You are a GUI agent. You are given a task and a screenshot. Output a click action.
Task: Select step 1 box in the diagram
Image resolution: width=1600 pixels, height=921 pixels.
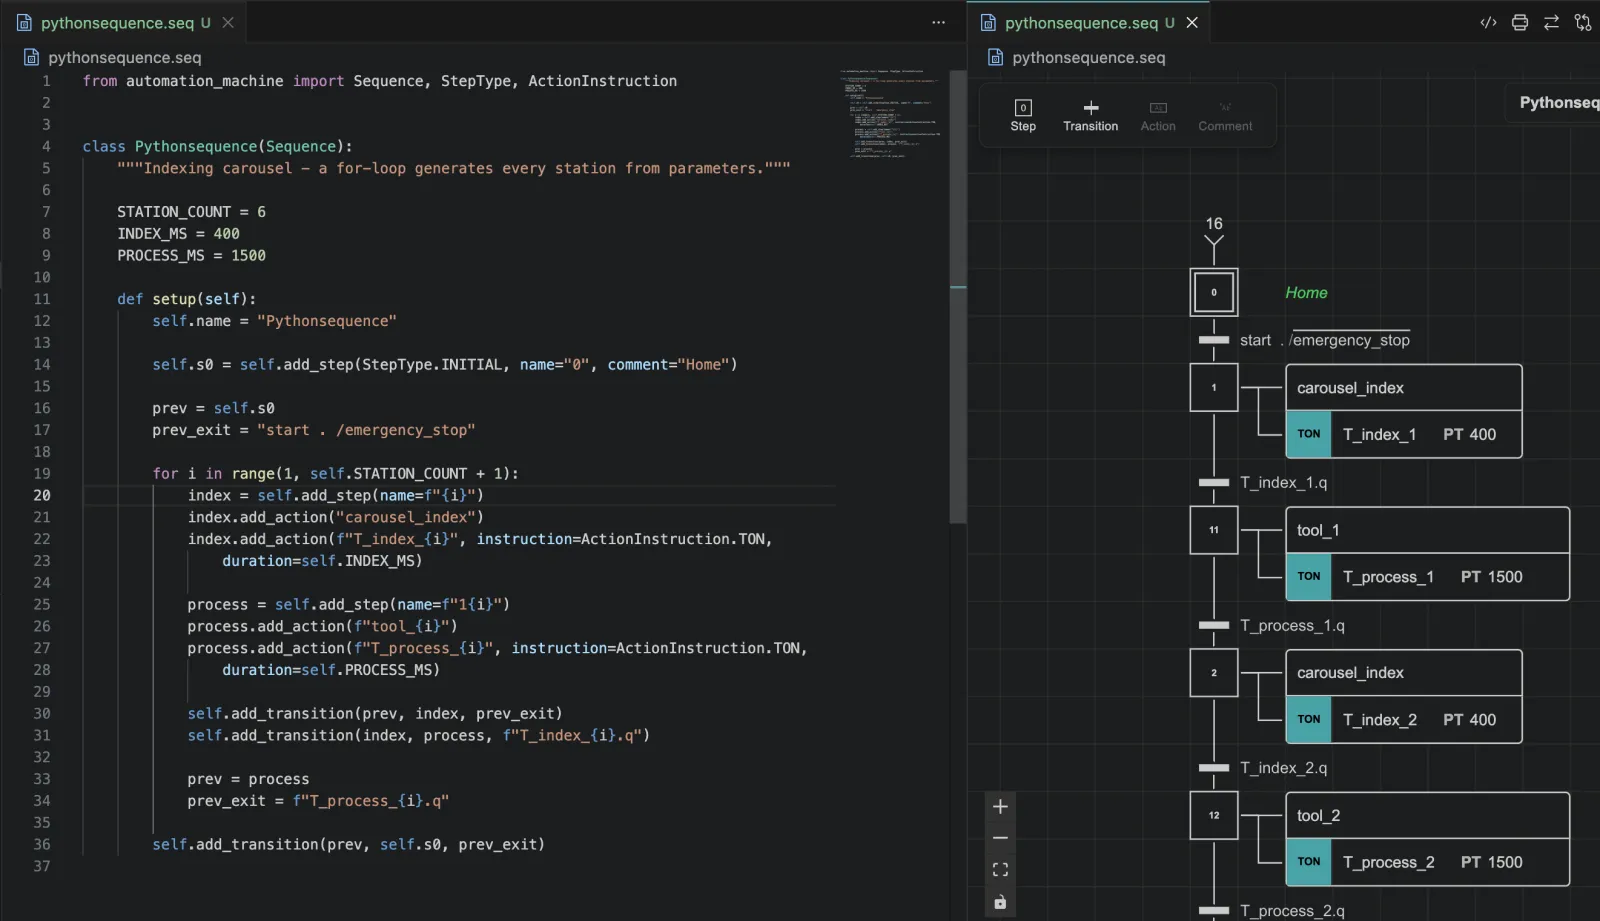point(1214,387)
